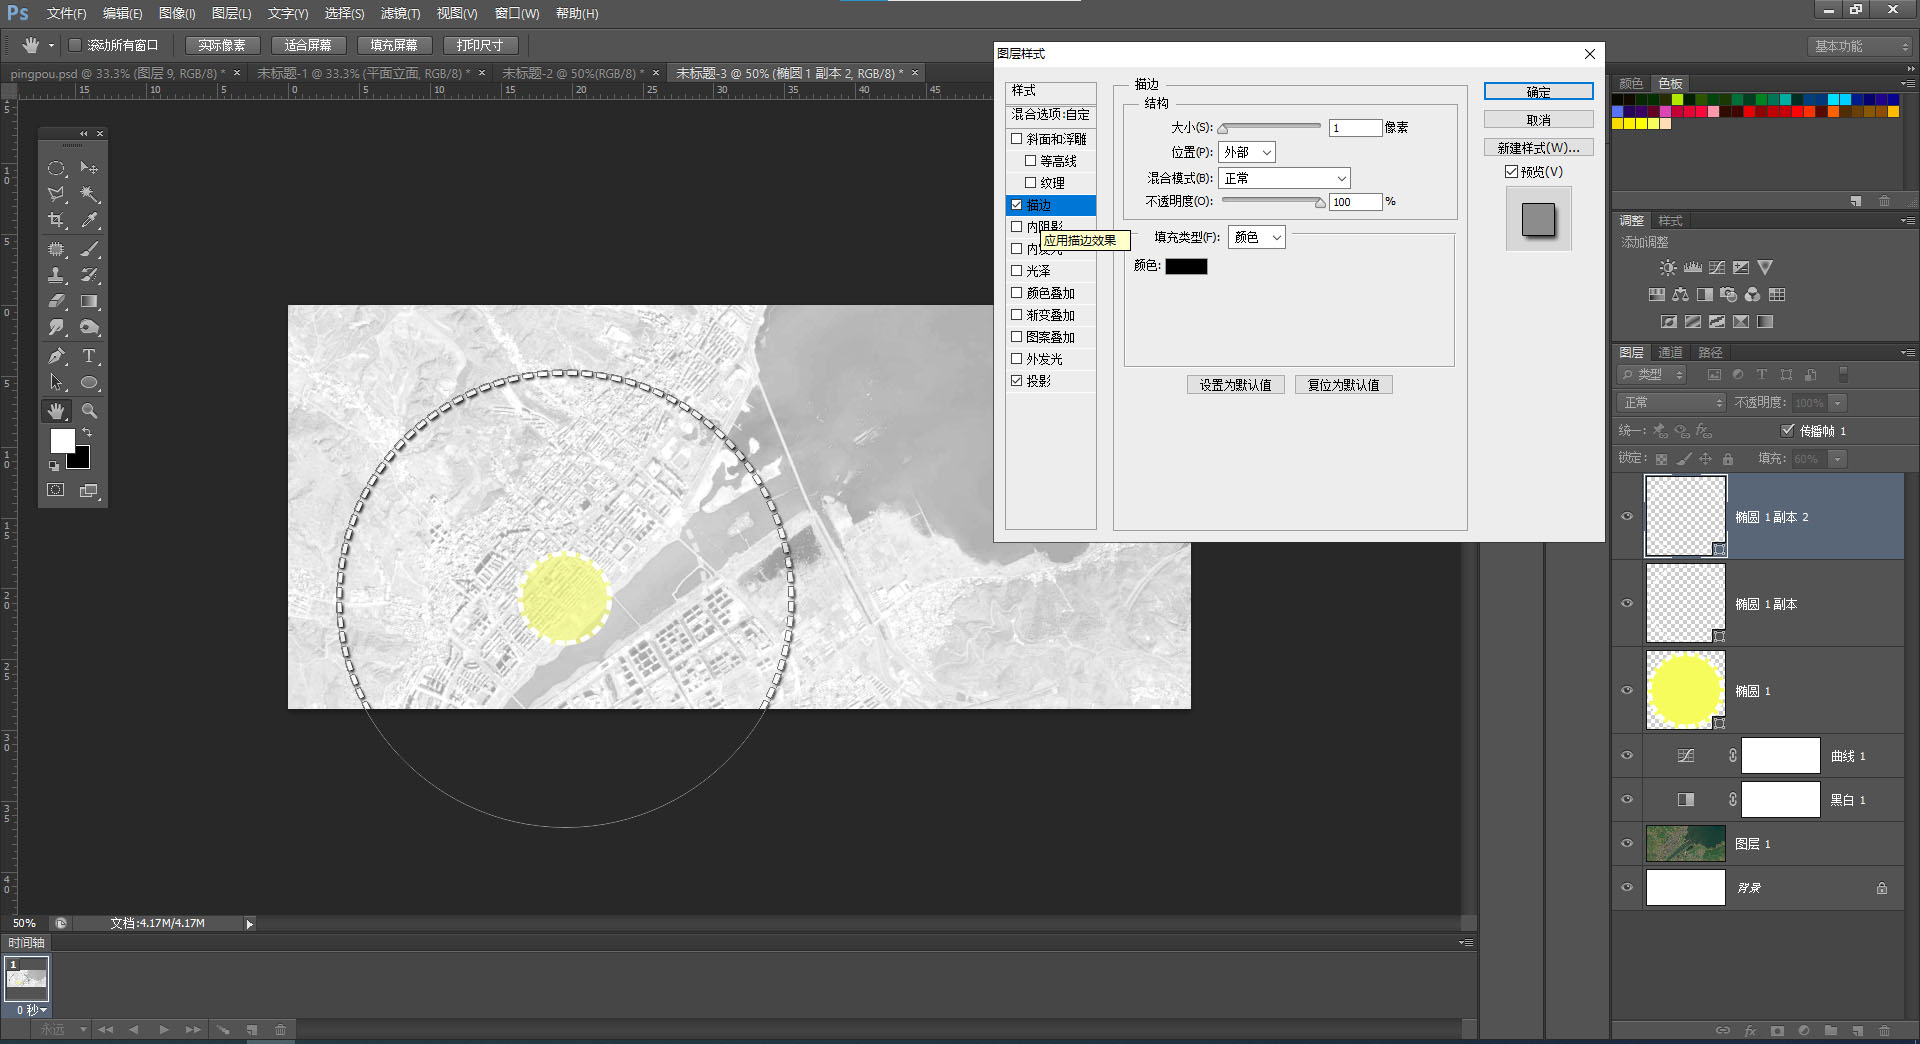1920x1044 pixels.
Task: Open the black stroke 颜色 swatch
Action: point(1186,266)
